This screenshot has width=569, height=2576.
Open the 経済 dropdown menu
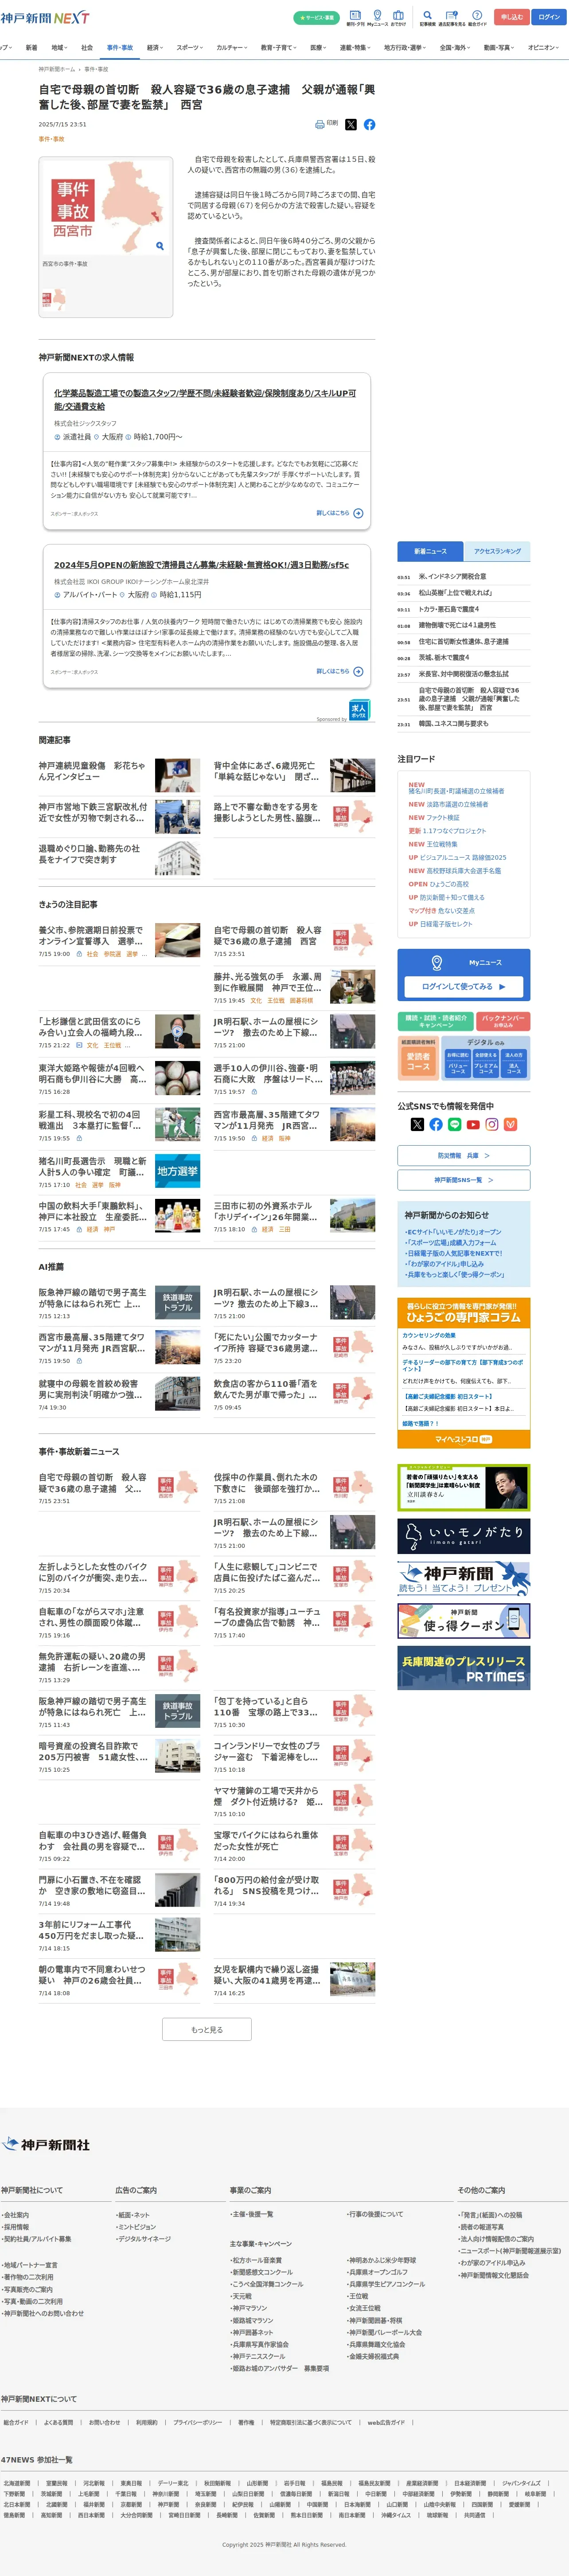[x=155, y=47]
